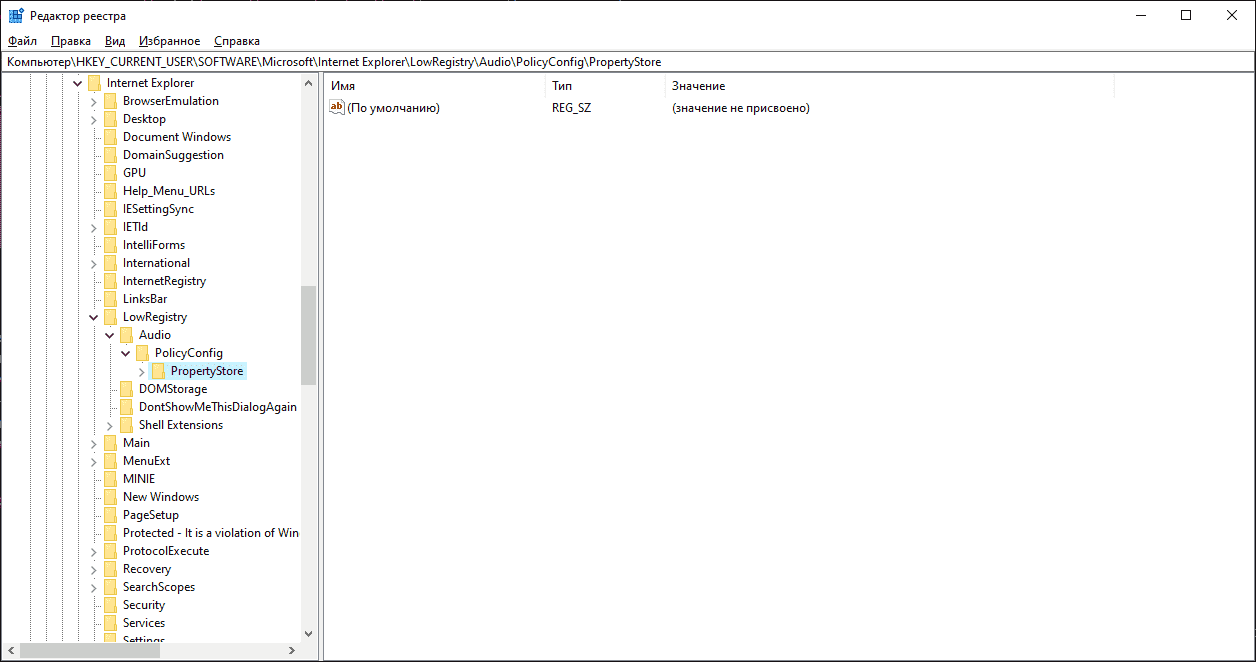Click the PropertyStore folder icon

[x=158, y=371]
